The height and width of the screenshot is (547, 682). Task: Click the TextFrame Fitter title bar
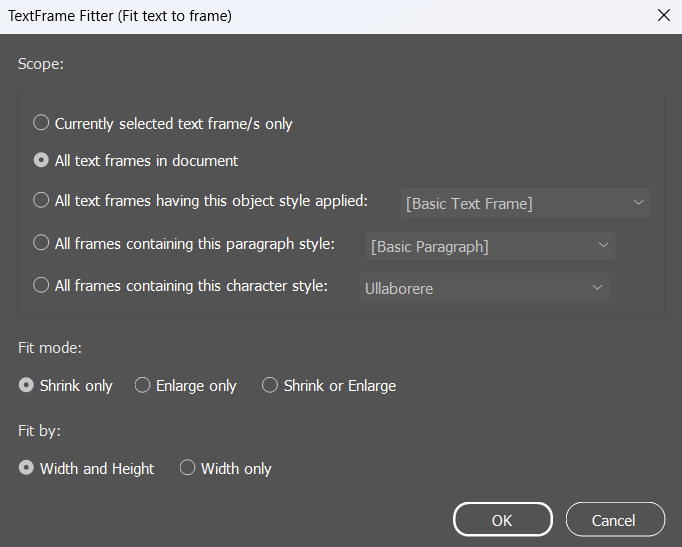click(300, 15)
